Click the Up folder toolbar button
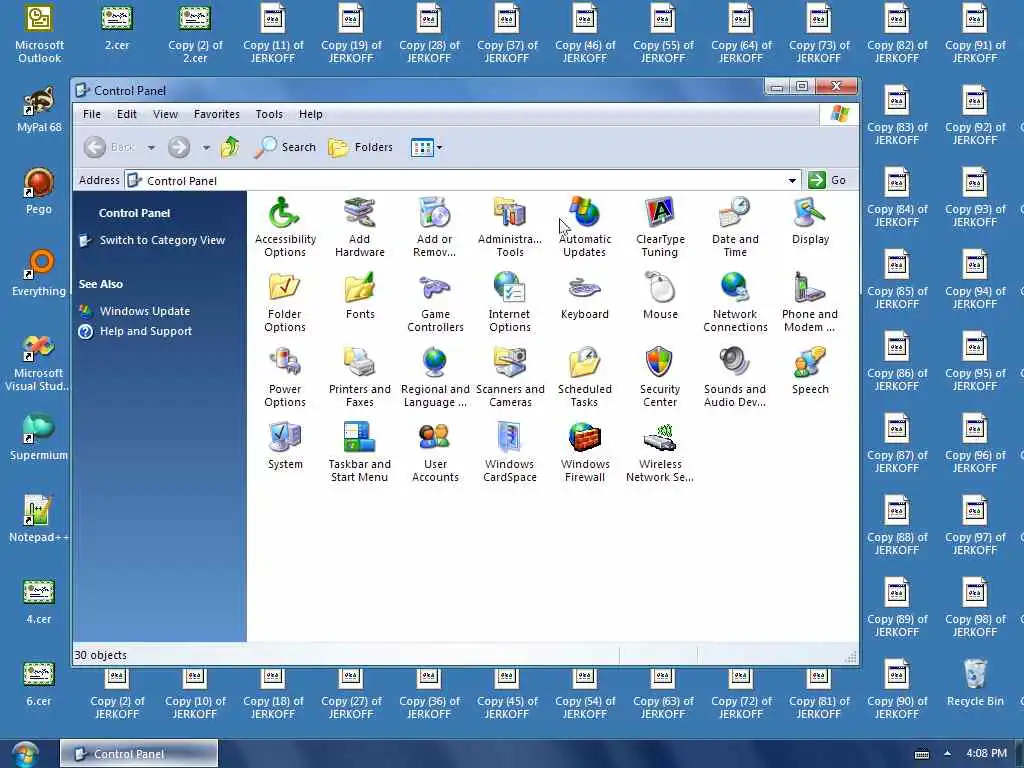The image size is (1024, 768). pyautogui.click(x=230, y=148)
